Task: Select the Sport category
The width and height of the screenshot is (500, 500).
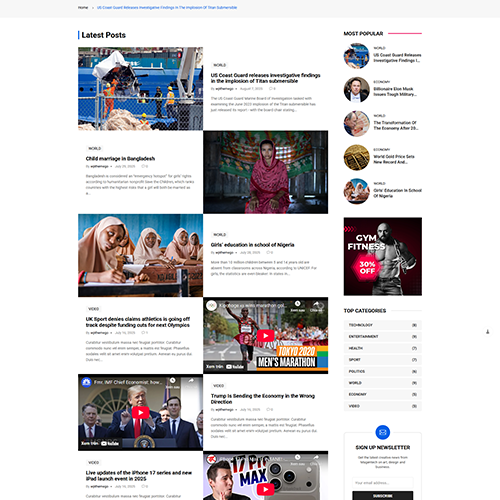Action: 383,360
